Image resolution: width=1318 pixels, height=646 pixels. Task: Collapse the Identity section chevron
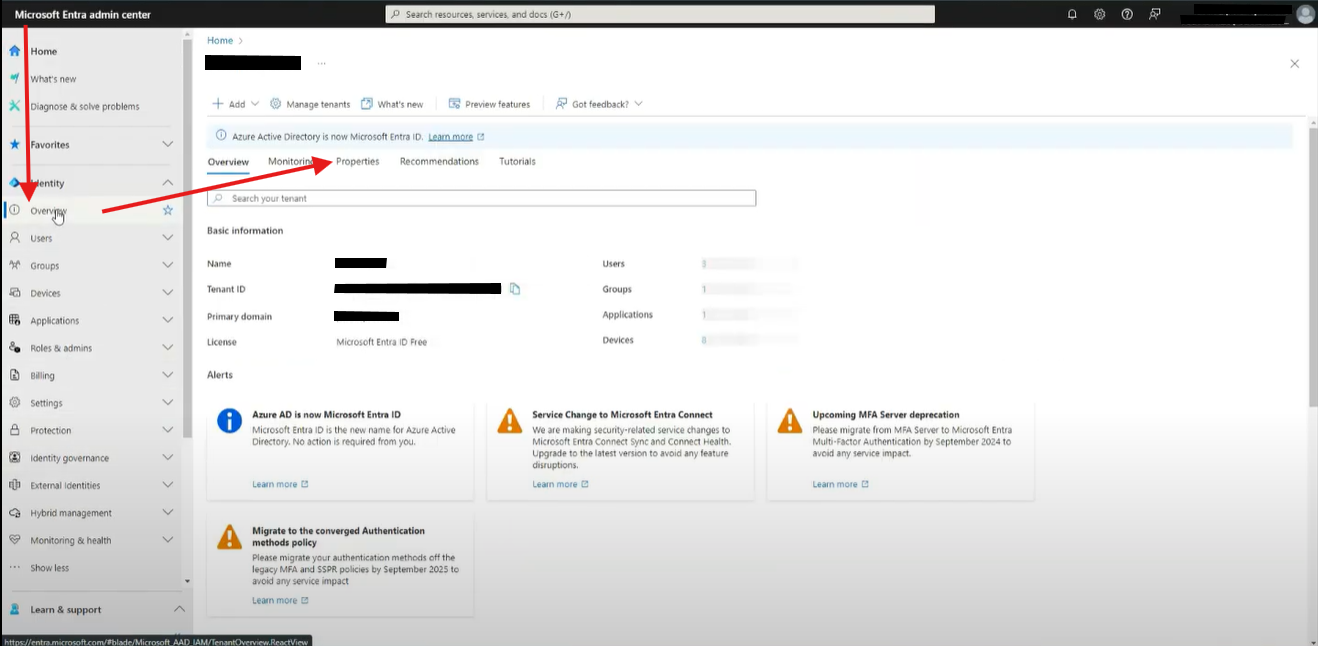[x=168, y=182]
